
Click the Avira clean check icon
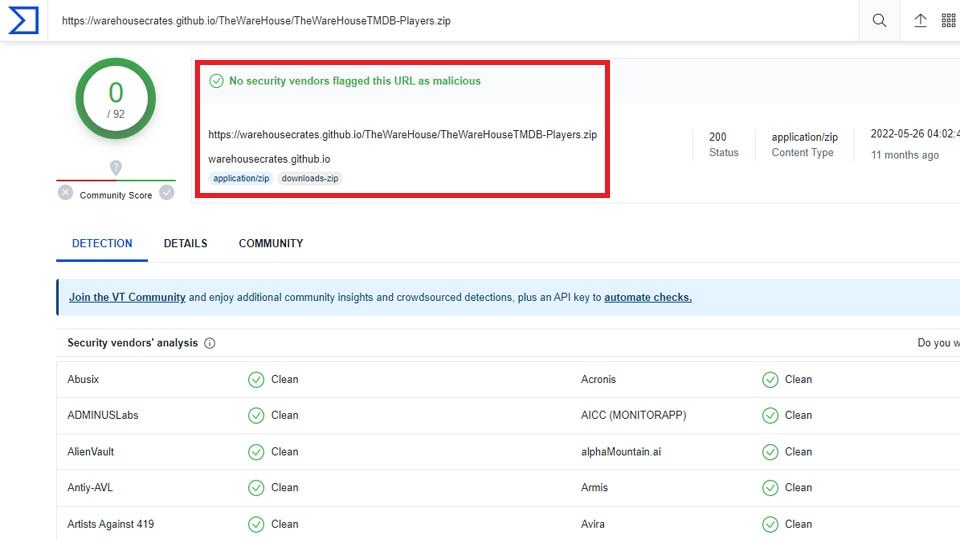pos(770,525)
